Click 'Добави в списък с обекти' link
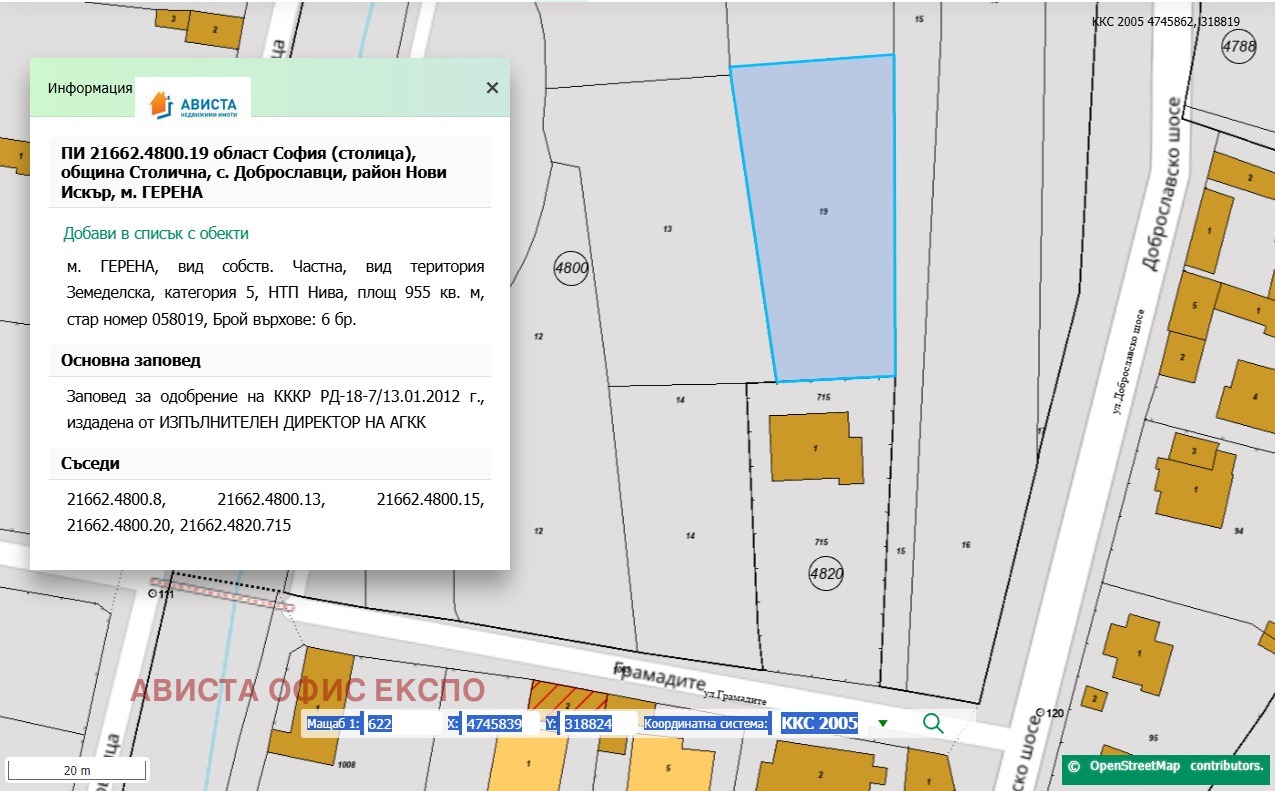This screenshot has height=791, width=1275. [156, 233]
